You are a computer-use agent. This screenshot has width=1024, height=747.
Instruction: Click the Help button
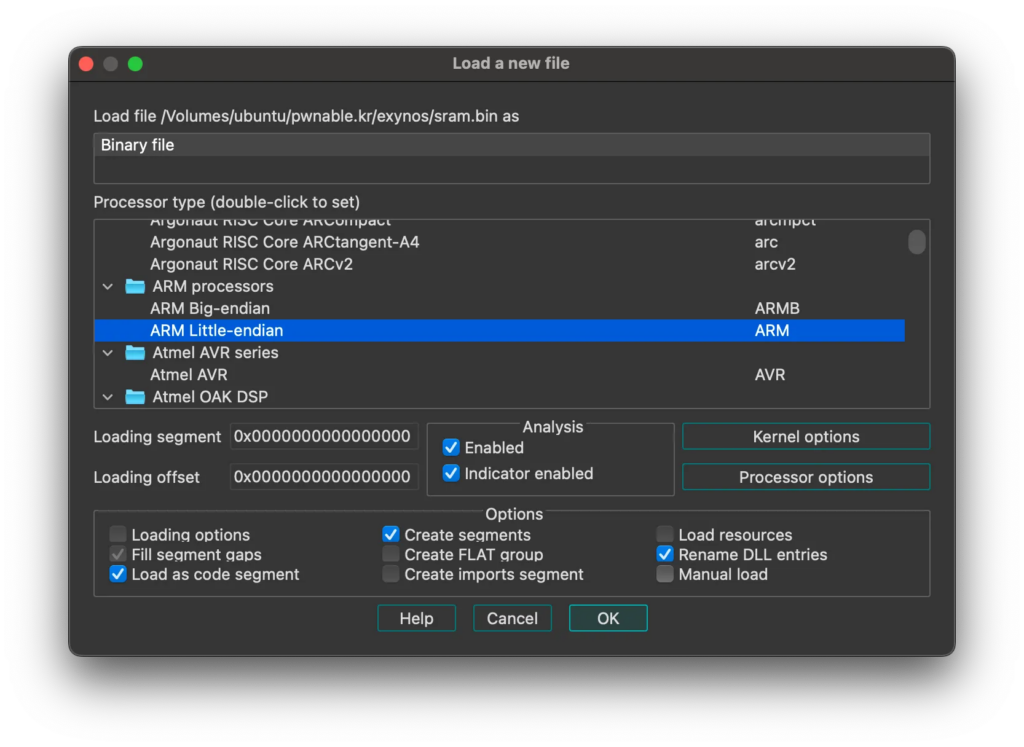417,618
